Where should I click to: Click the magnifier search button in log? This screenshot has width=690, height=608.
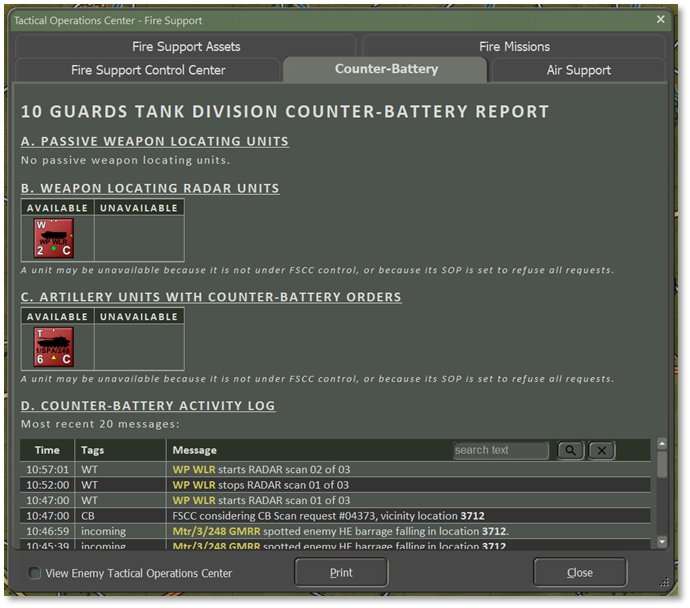[x=569, y=451]
